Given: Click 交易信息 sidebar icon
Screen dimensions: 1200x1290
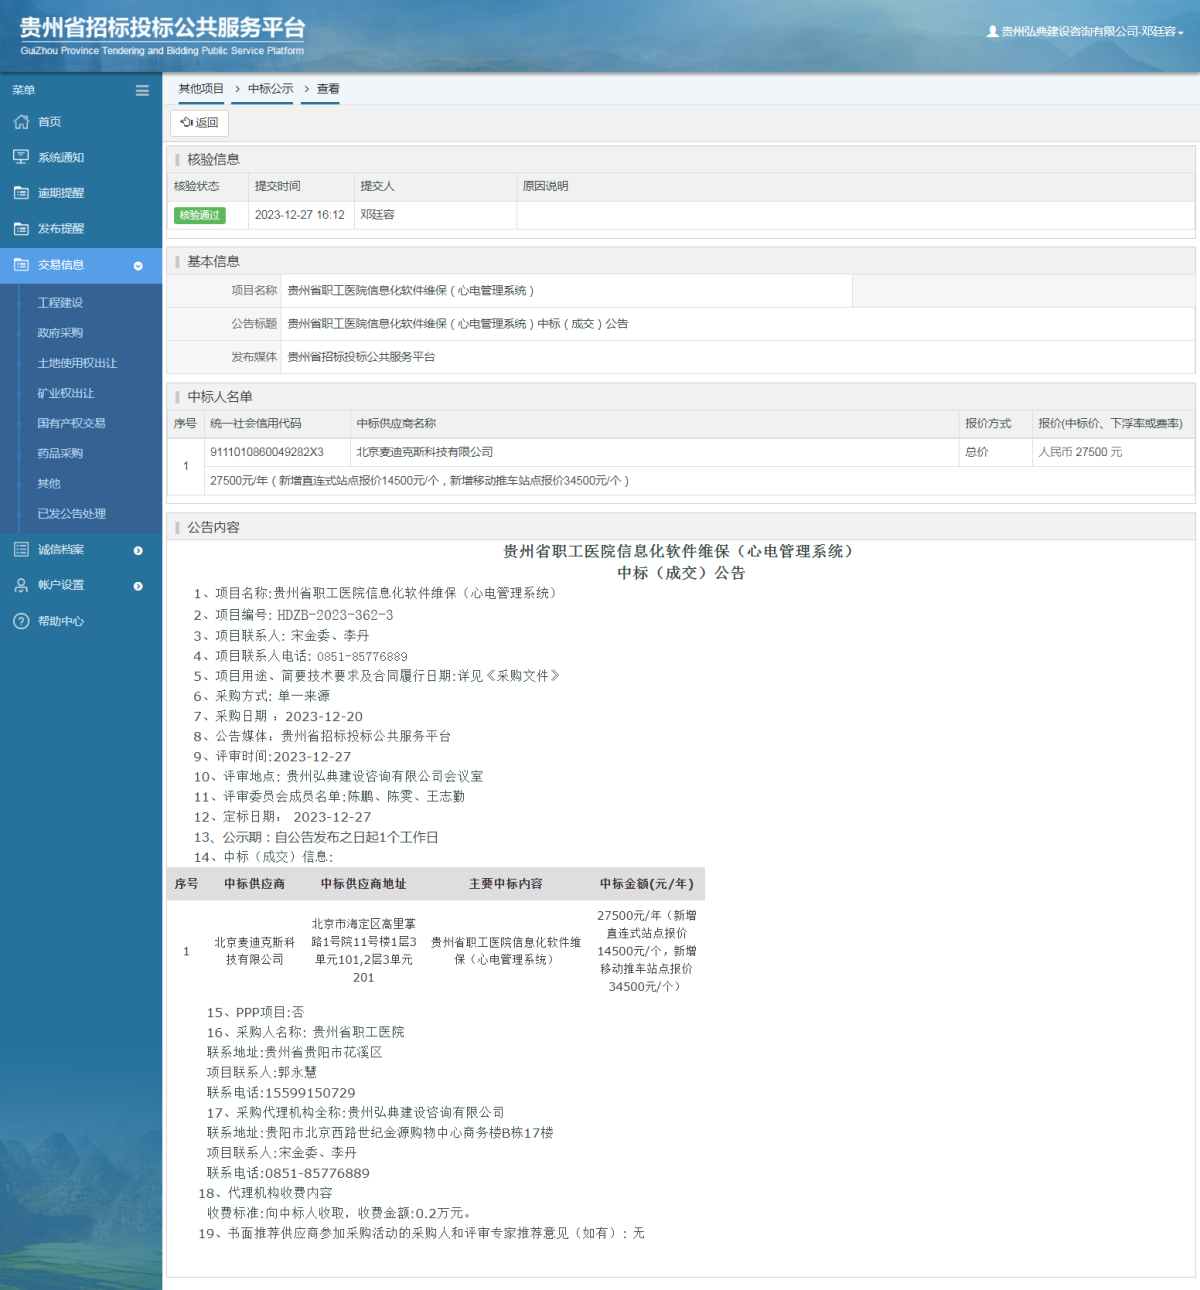Looking at the screenshot, I should 21,265.
